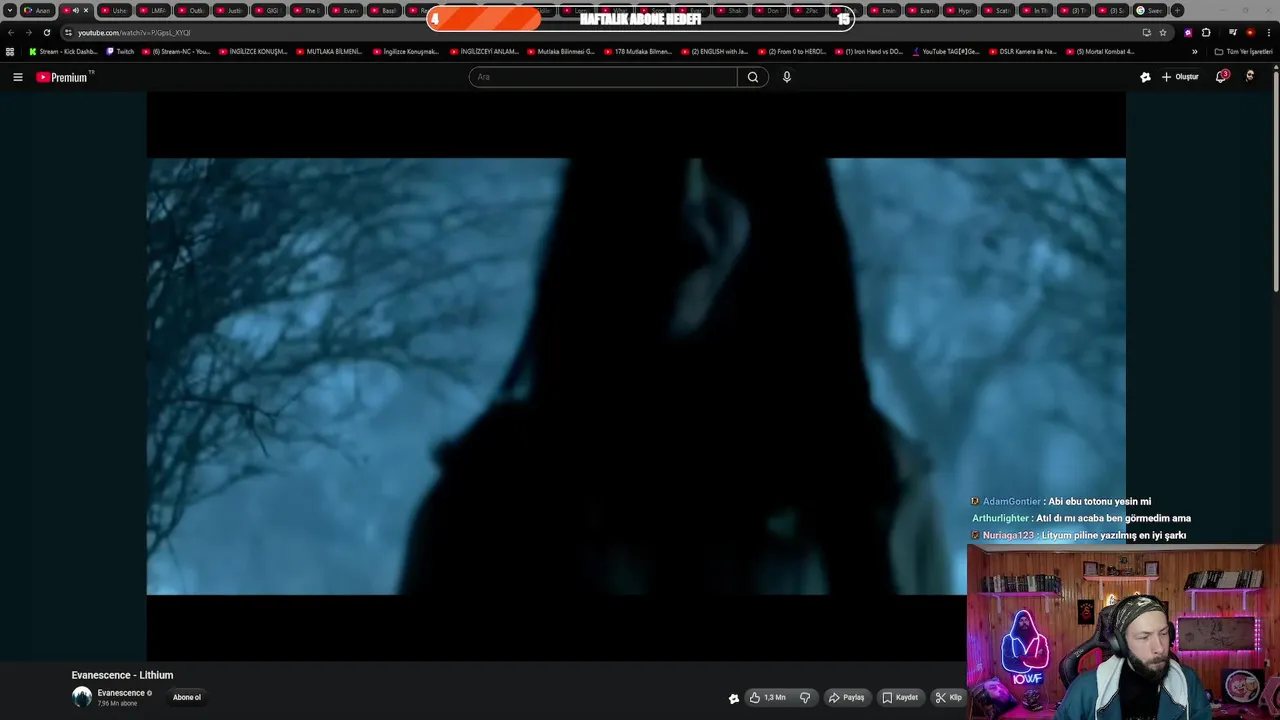Switch to the Hypn tab
This screenshot has width=1280, height=720.
click(x=959, y=10)
